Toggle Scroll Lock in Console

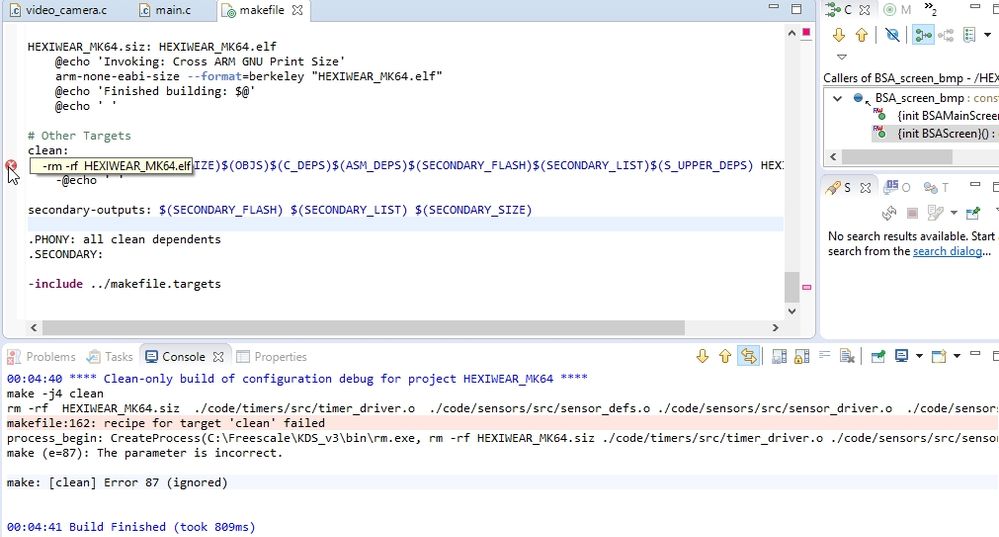point(802,356)
